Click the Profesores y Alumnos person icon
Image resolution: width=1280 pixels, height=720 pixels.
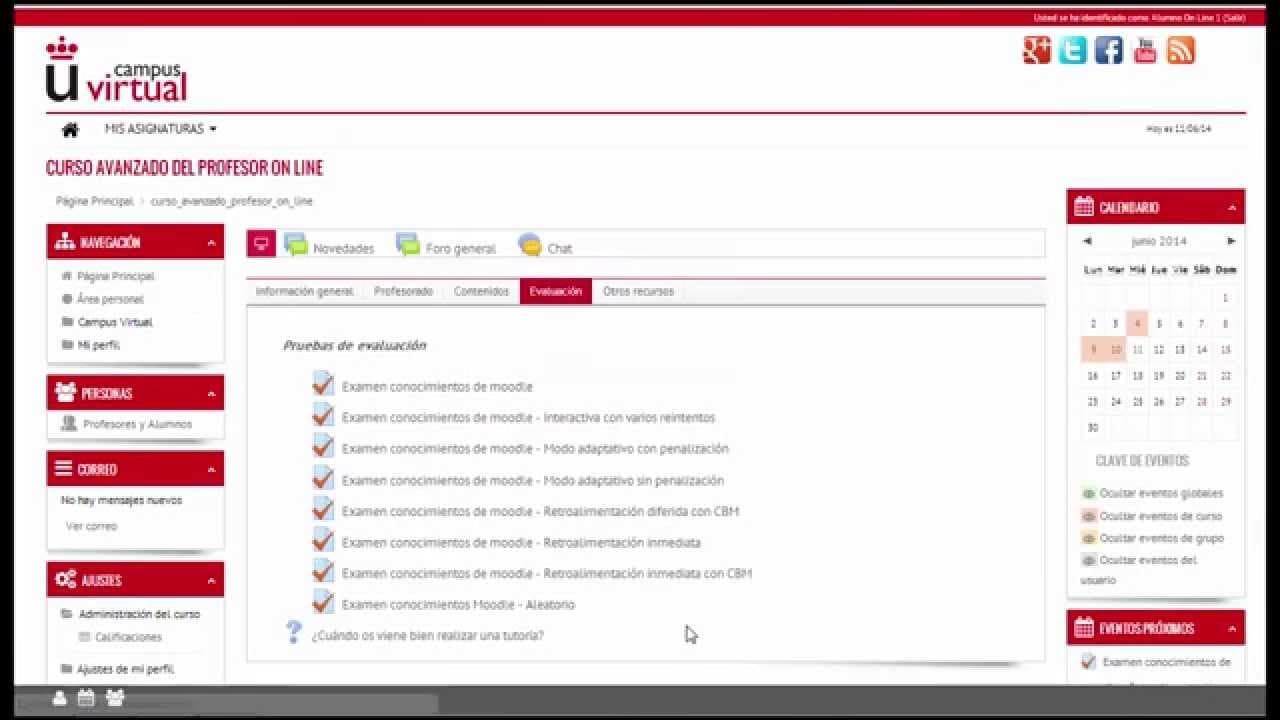click(69, 424)
